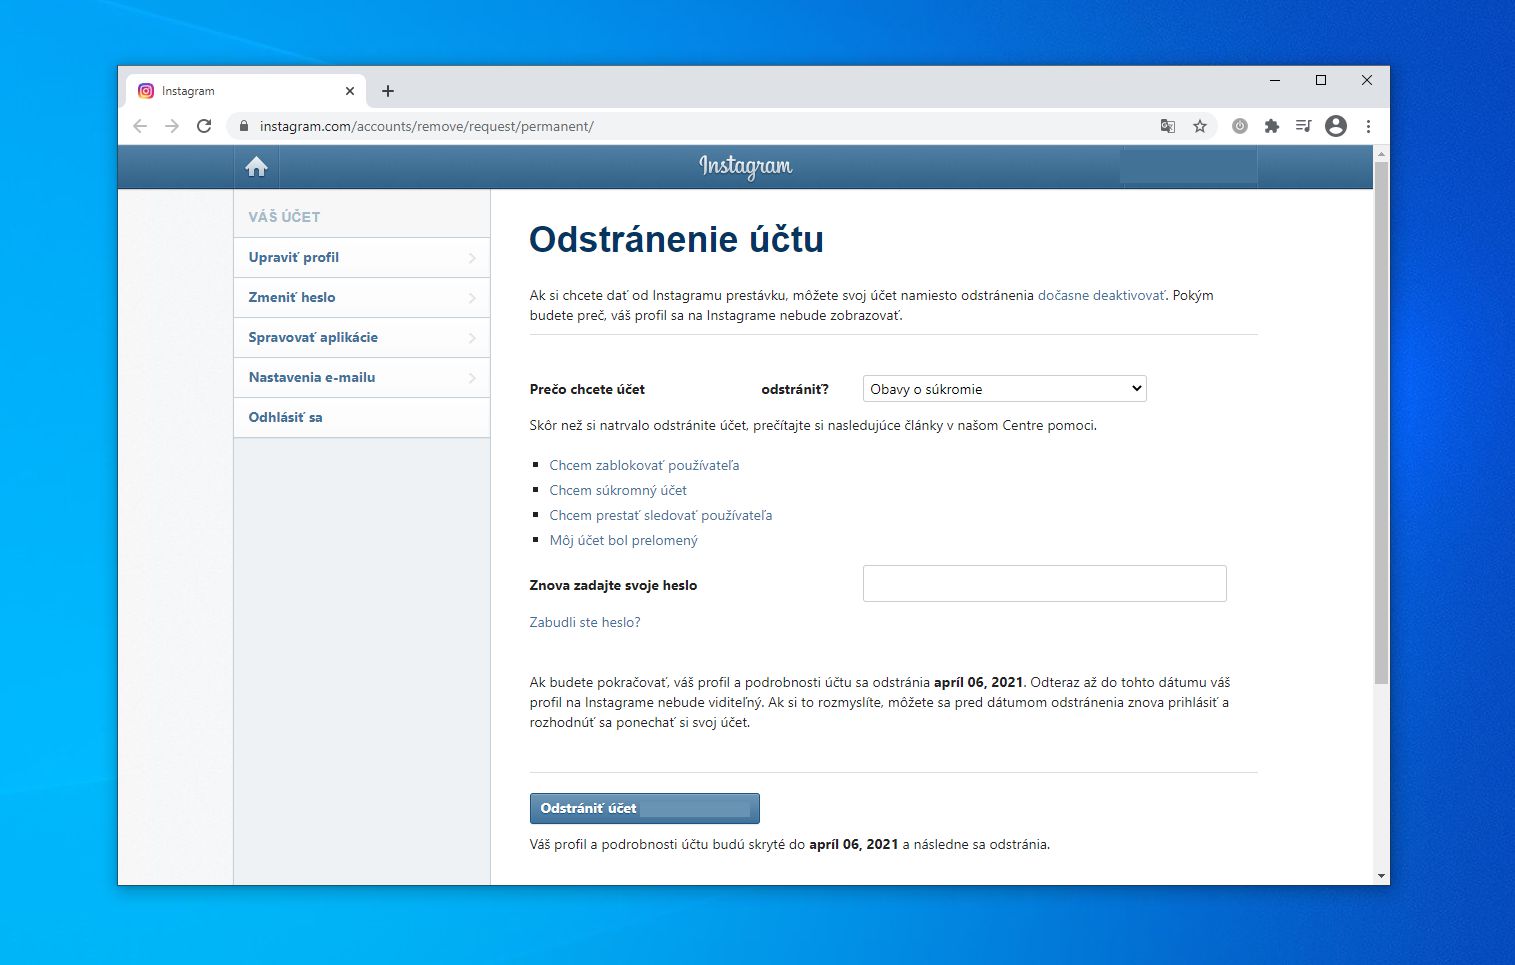Click the chevron beside Nastavenia e-mailu
Screen dimensions: 1515x965
(472, 378)
